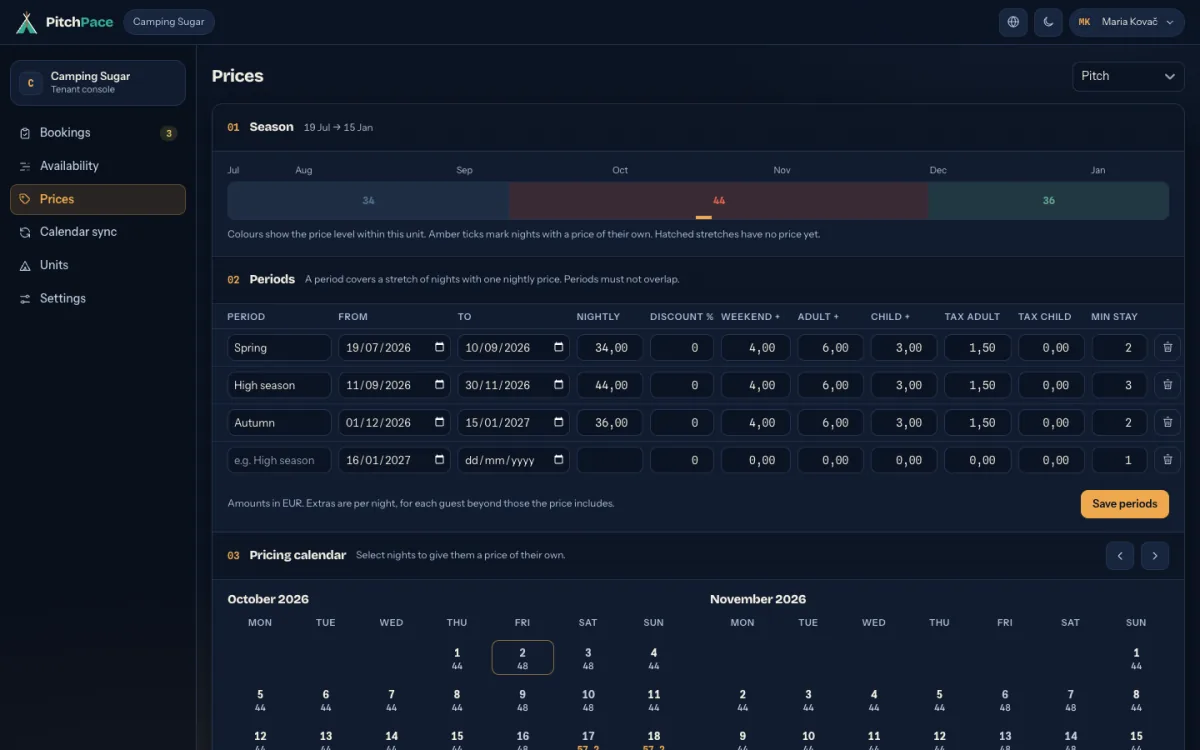Select October 4 in the calendar
1200x750 pixels.
click(653, 658)
